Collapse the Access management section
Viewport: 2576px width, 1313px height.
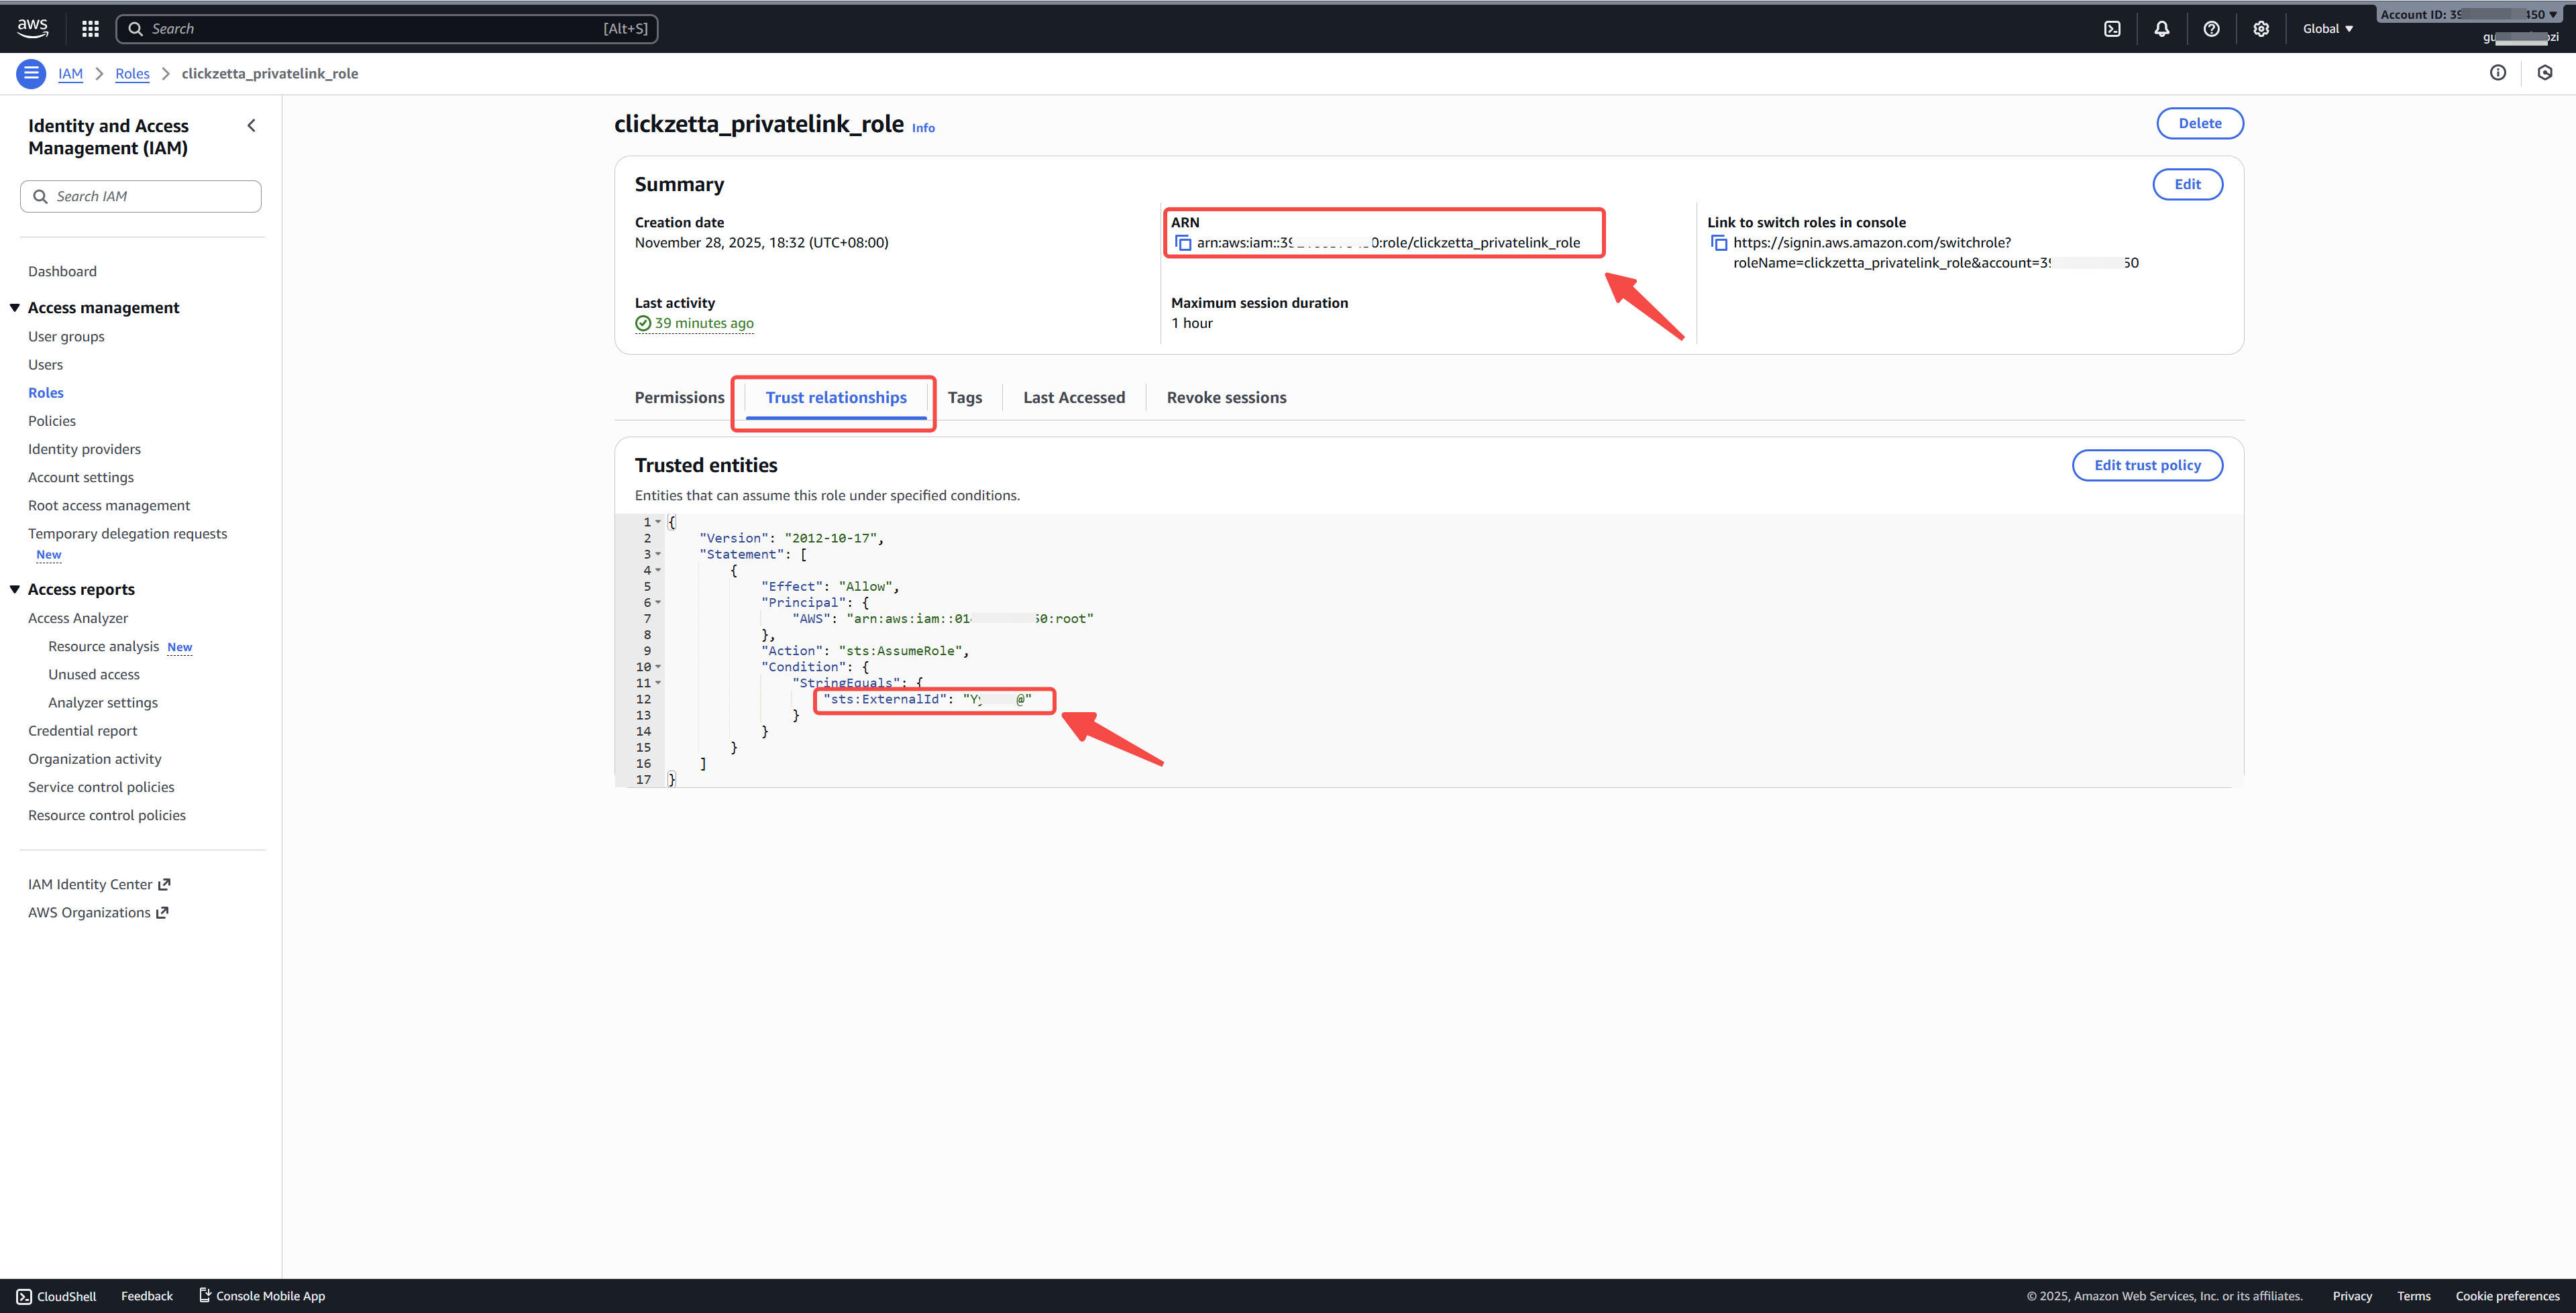pos(15,307)
